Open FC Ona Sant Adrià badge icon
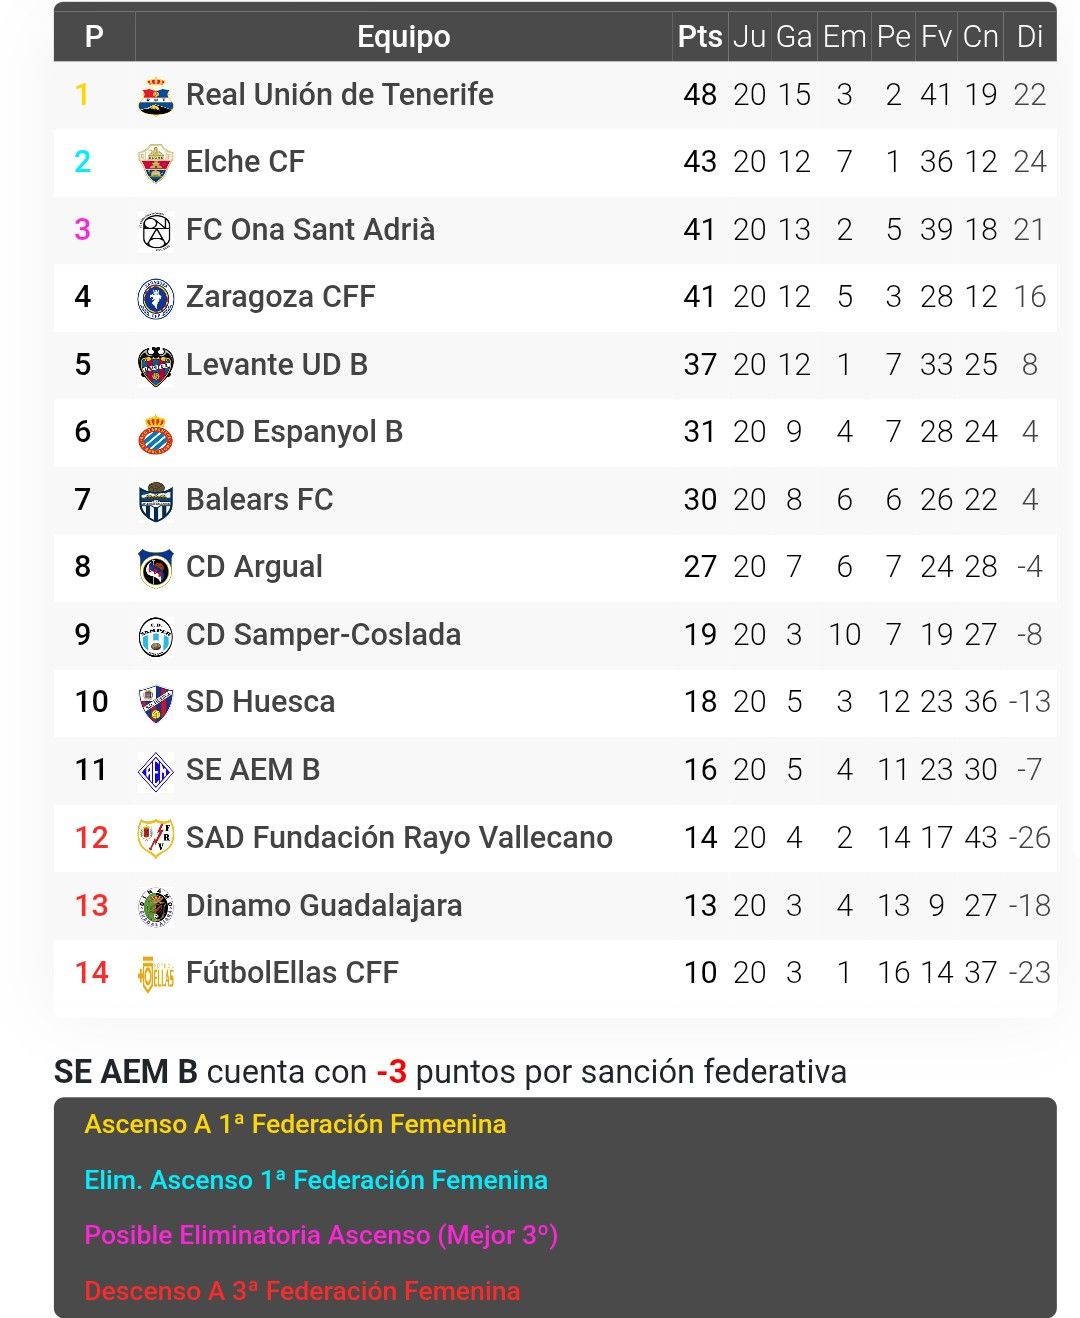 pos(155,231)
